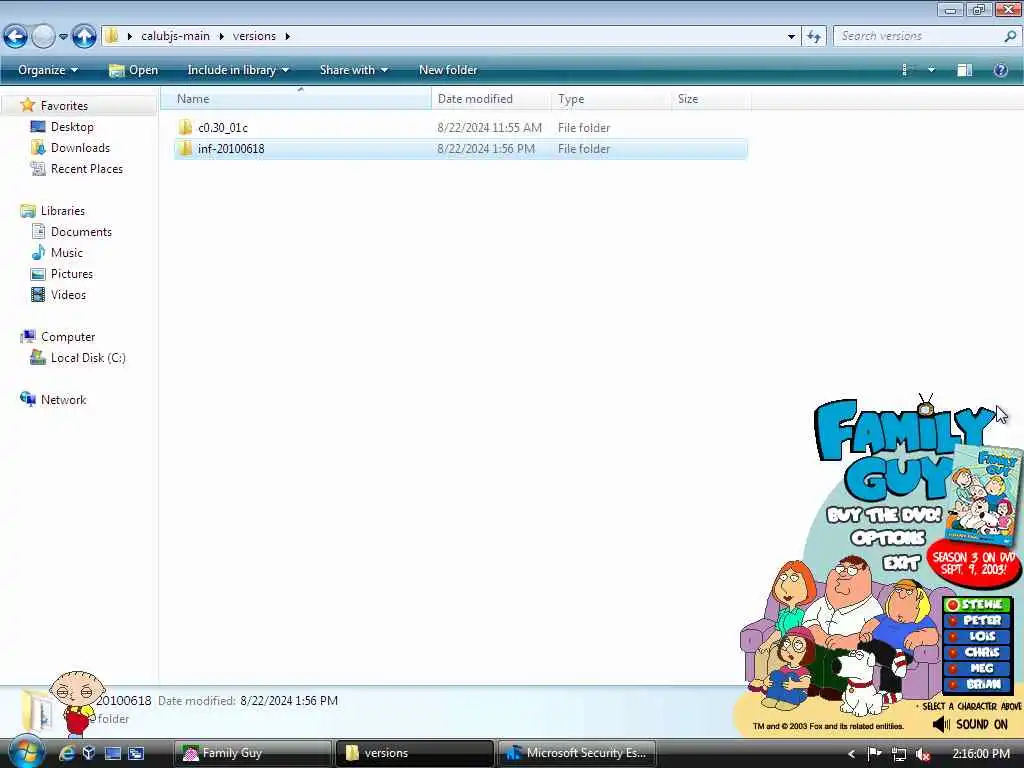This screenshot has height=768, width=1024.
Task: Go up one folder level
Action: (x=84, y=36)
